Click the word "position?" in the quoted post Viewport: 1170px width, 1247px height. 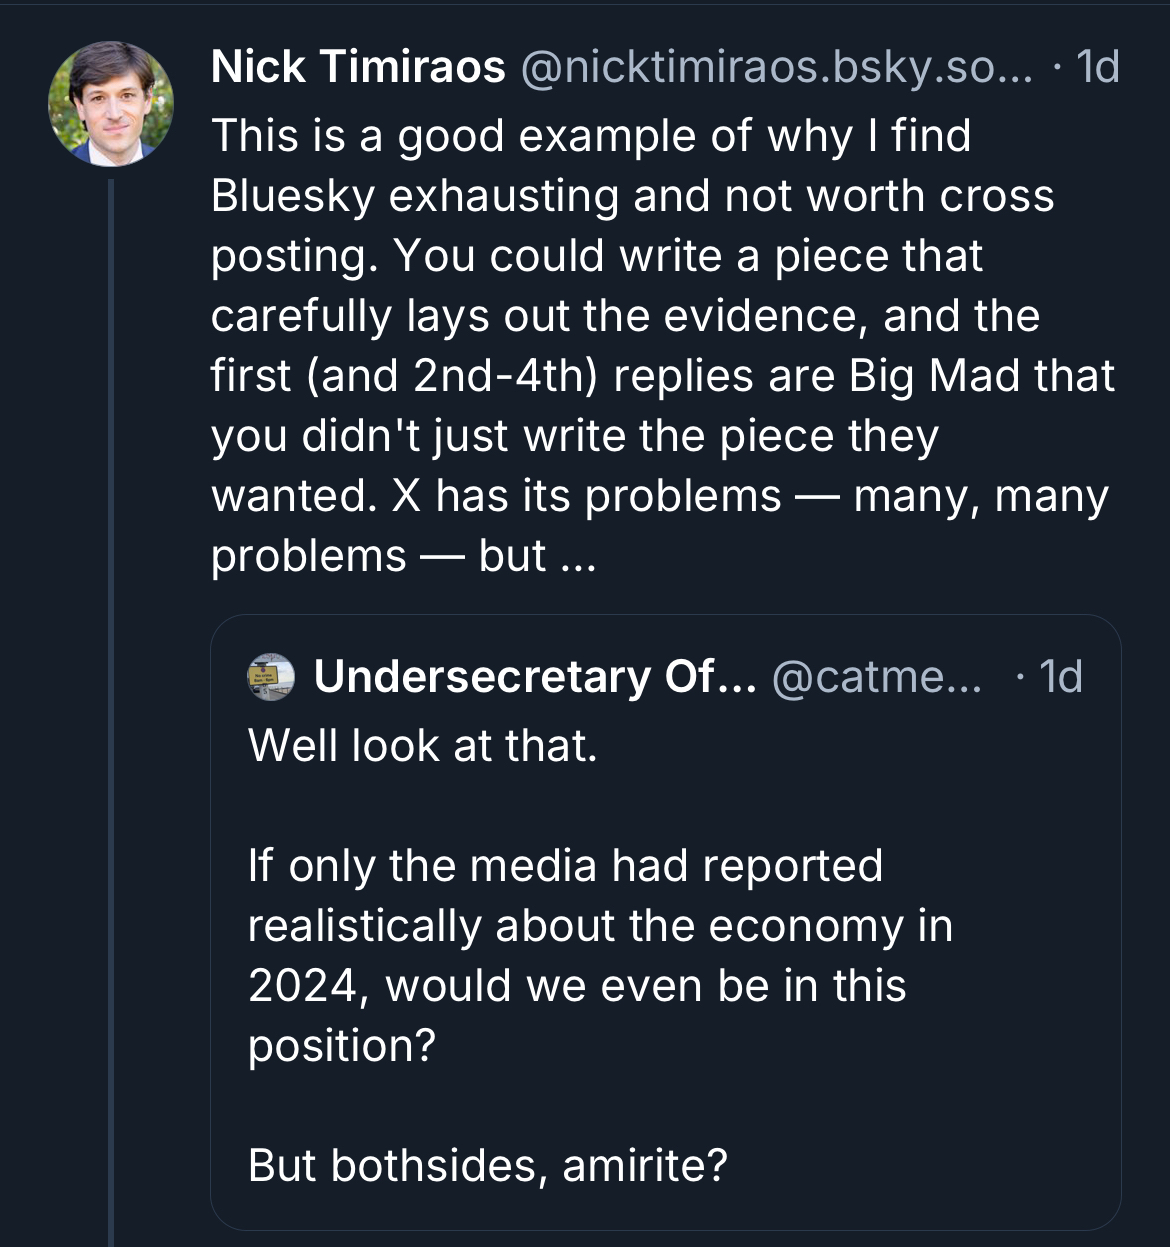tap(342, 1046)
